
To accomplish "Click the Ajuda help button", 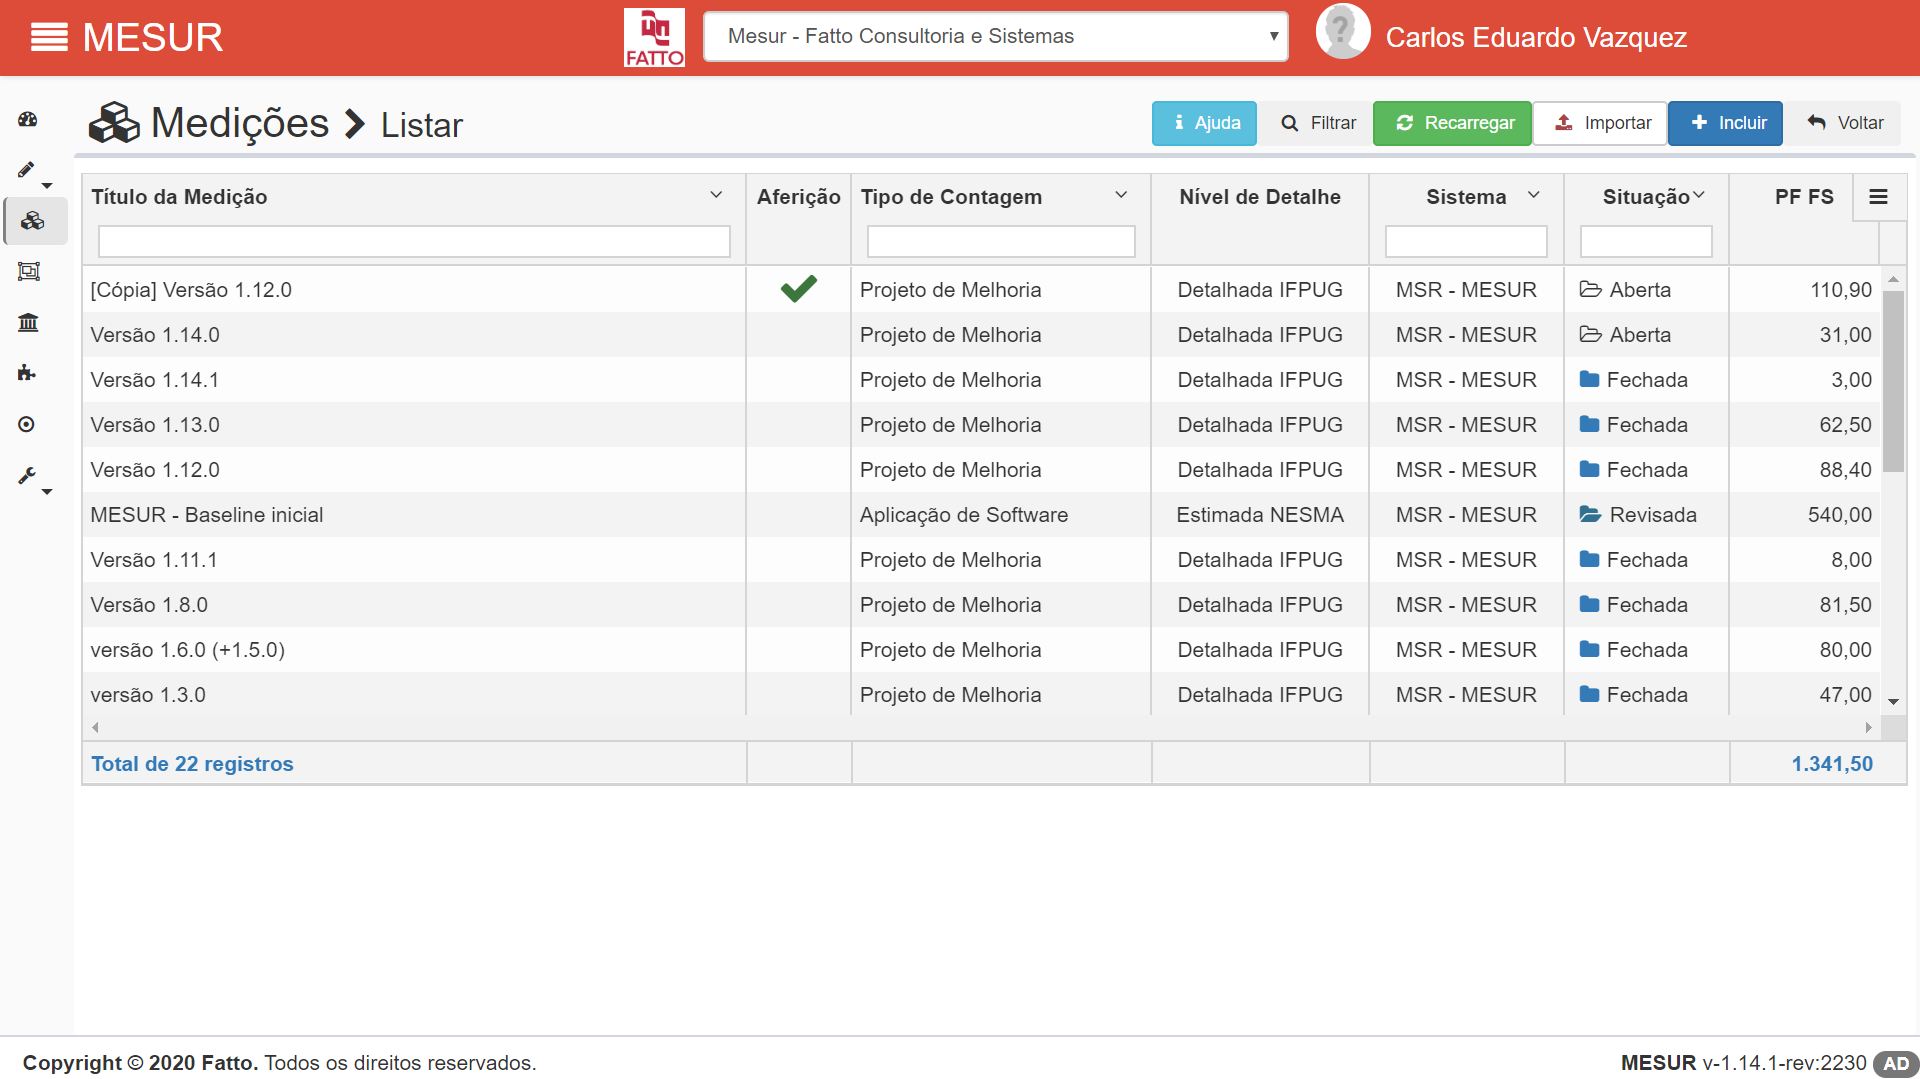I will pyautogui.click(x=1204, y=123).
